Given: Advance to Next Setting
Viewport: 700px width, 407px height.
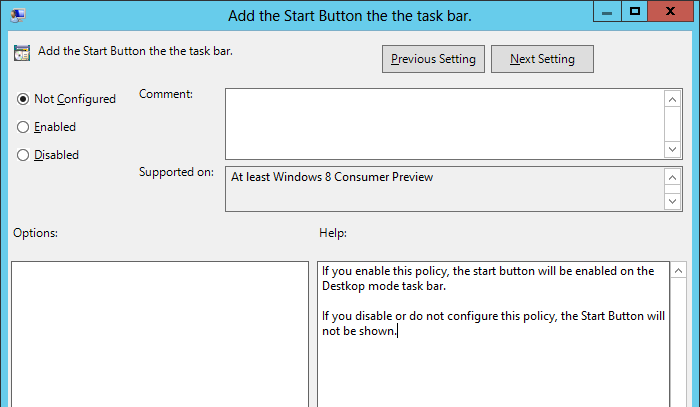Looking at the screenshot, I should coord(542,59).
